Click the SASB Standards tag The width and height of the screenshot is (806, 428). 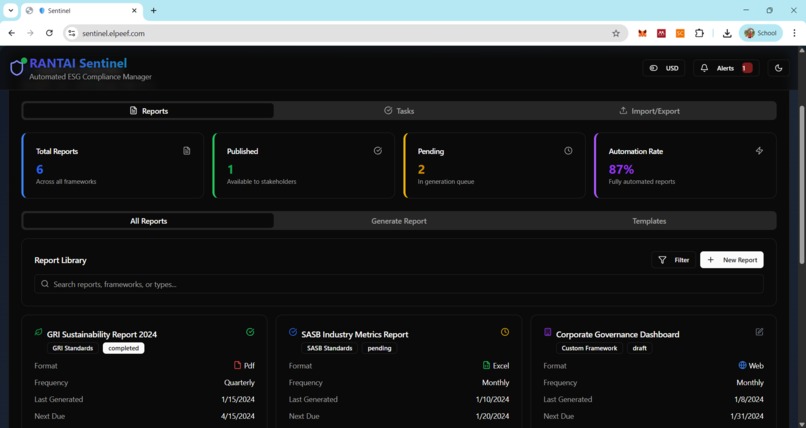tap(329, 348)
